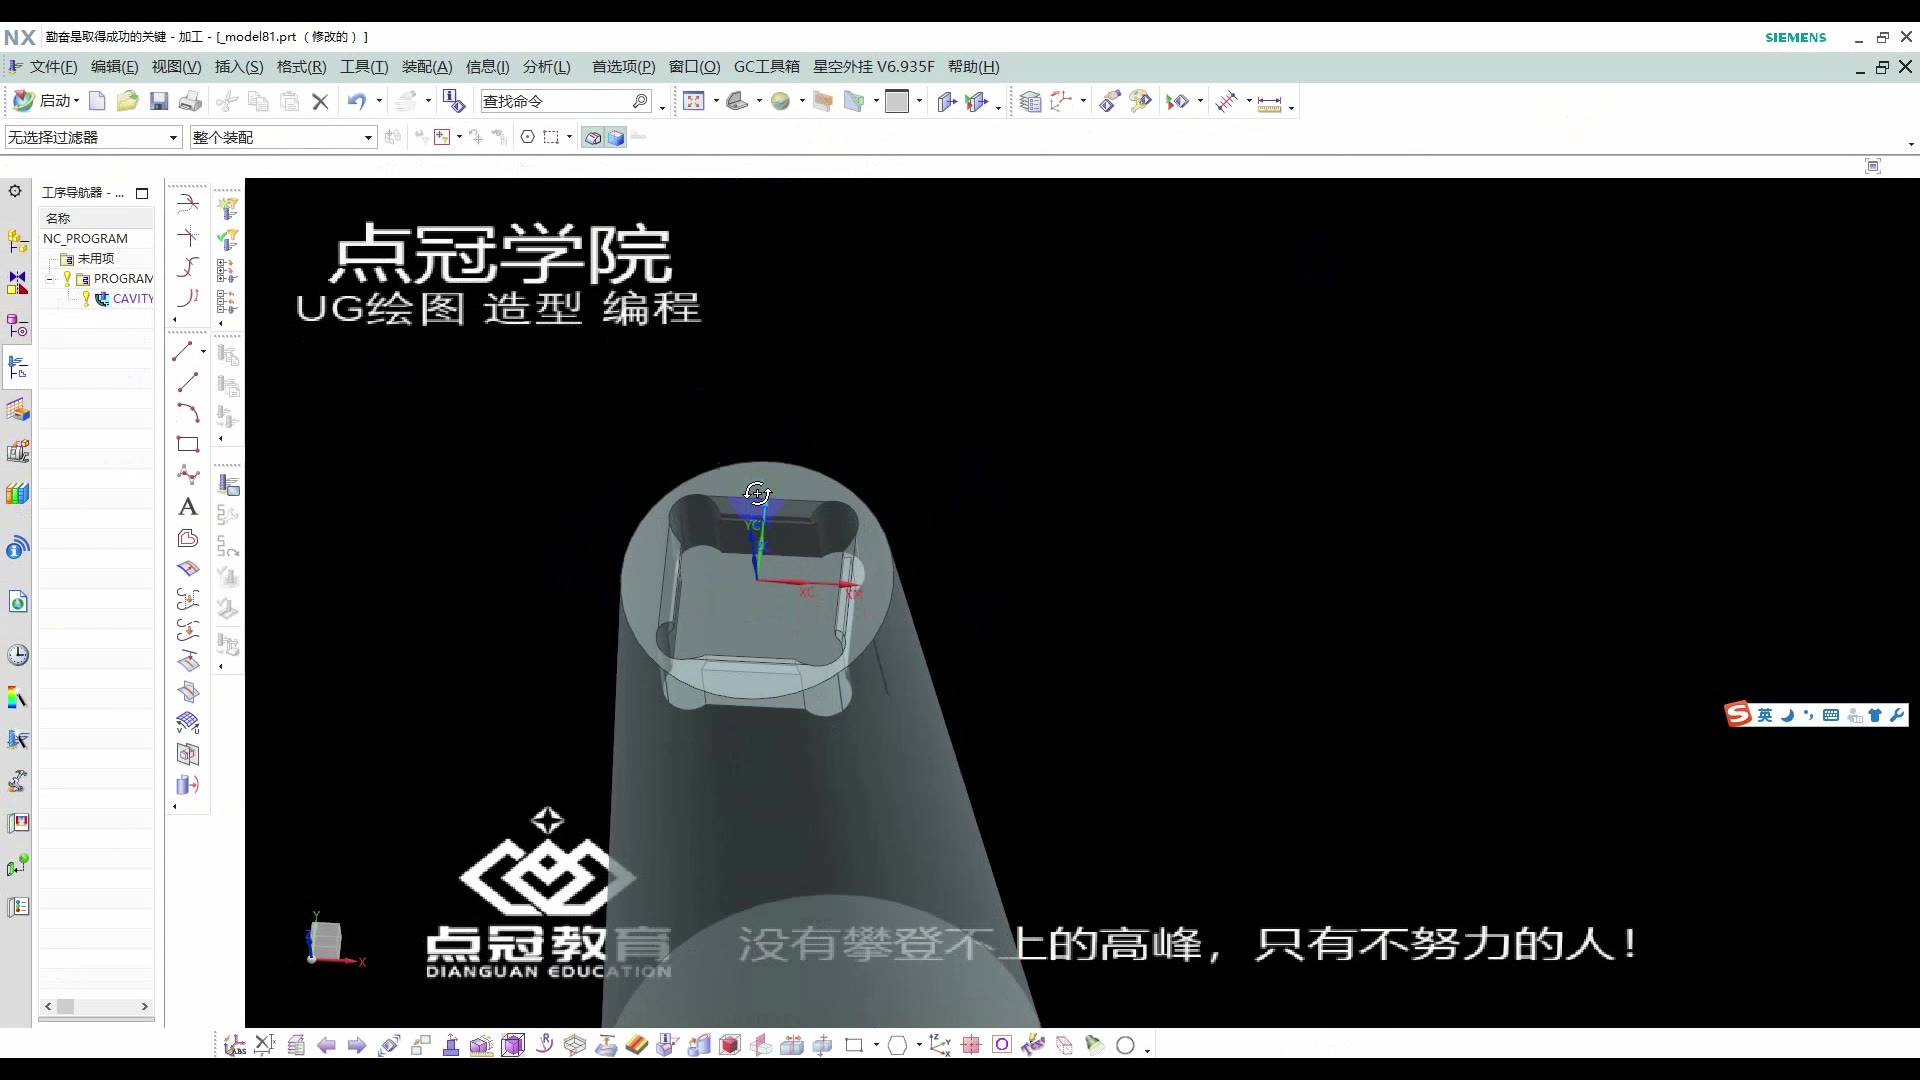This screenshot has width=1920, height=1080.
Task: Select the CAVITY operation in tree
Action: [133, 299]
